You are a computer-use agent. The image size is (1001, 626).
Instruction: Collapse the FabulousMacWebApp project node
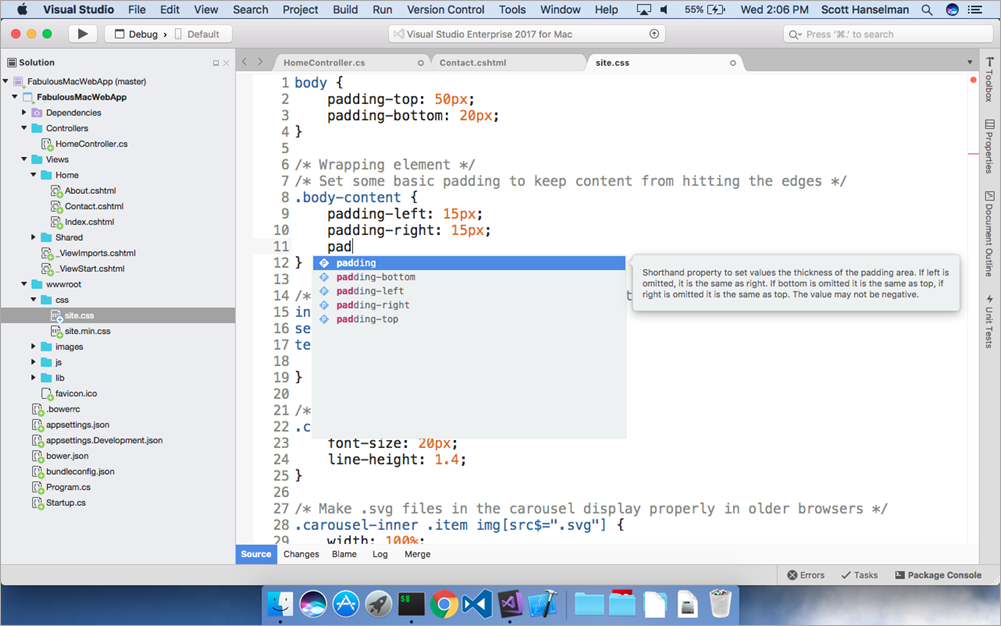pos(15,97)
